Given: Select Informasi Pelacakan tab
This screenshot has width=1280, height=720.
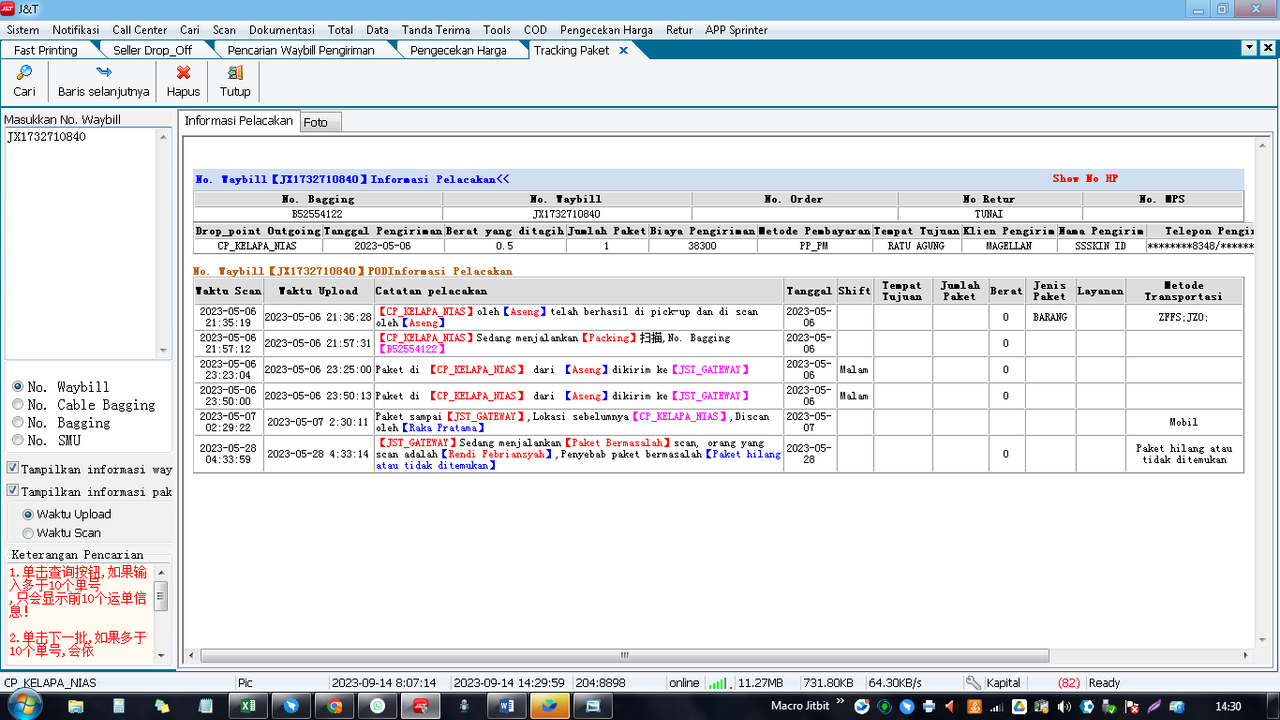Looking at the screenshot, I should pyautogui.click(x=239, y=120).
